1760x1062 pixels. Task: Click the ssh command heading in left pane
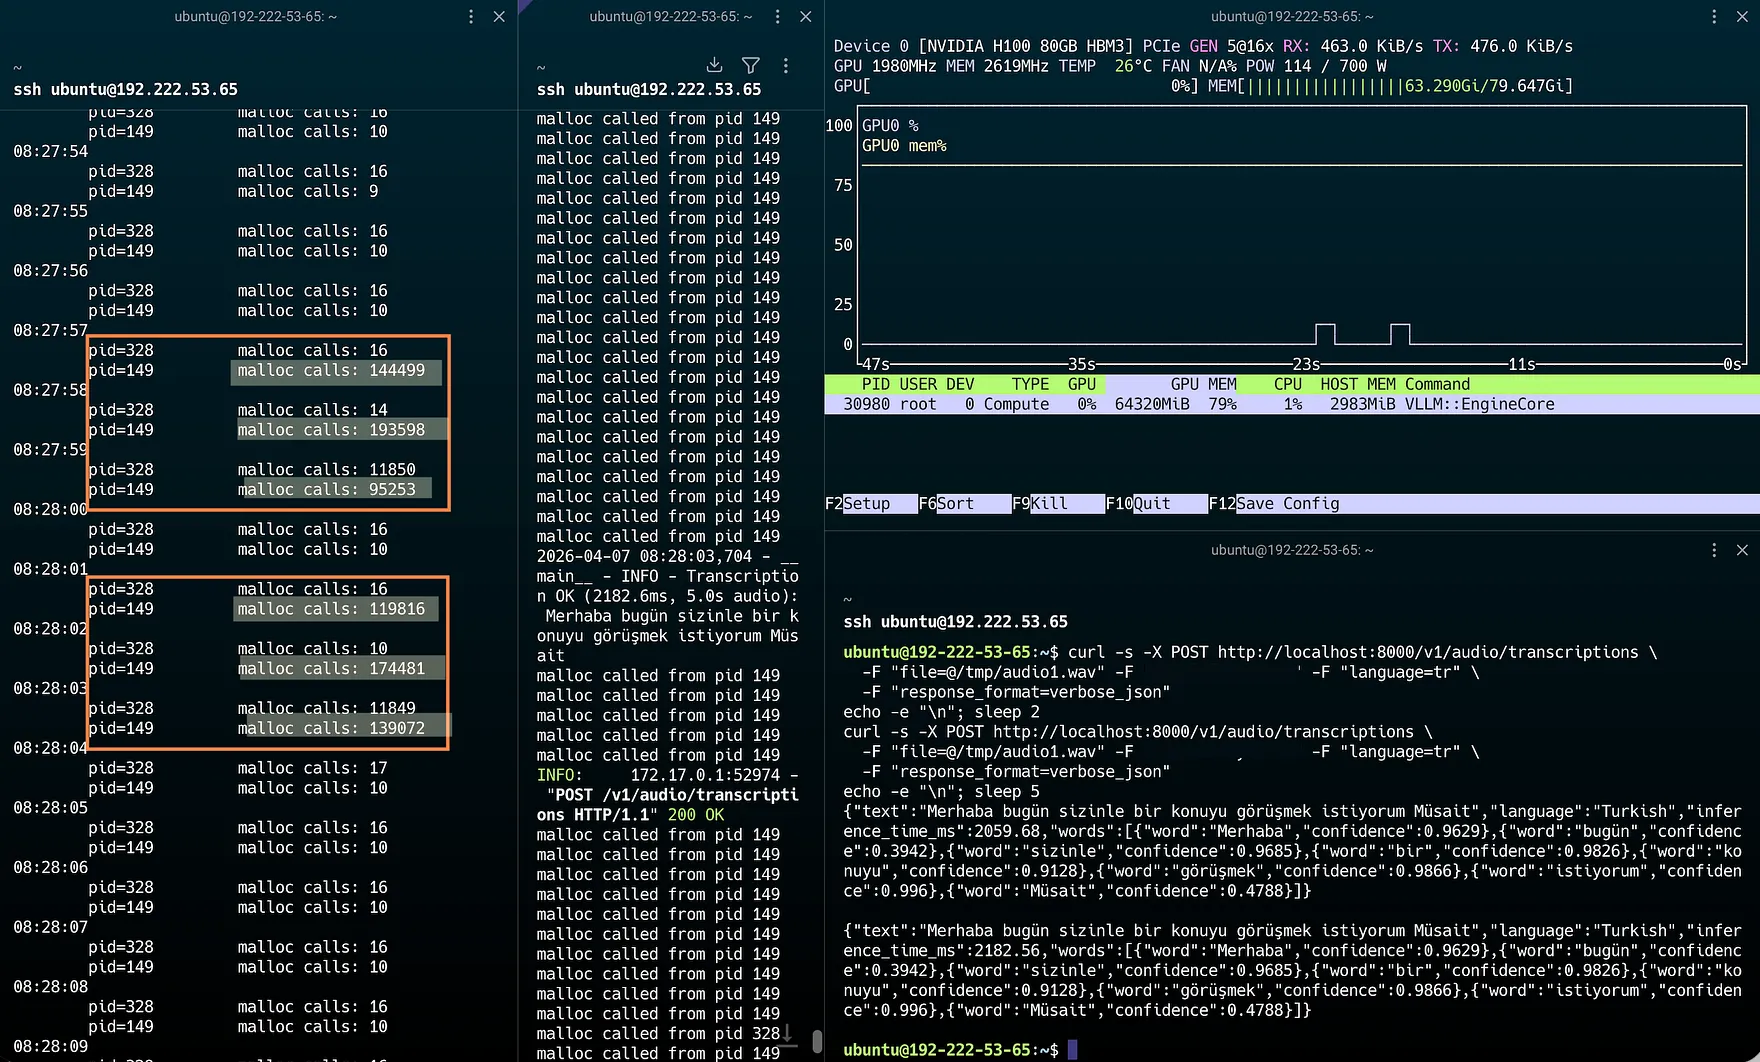[125, 90]
